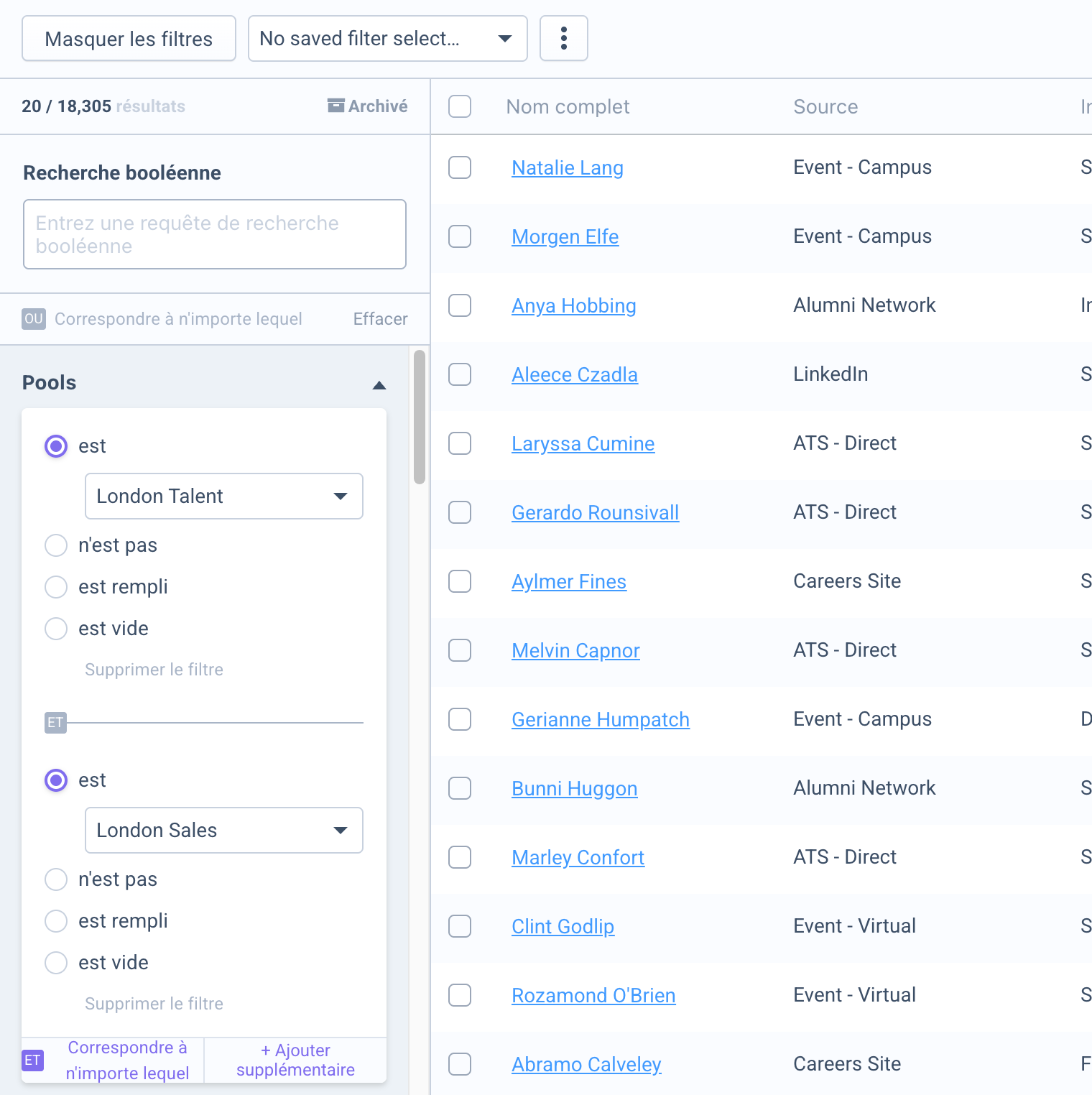
Task: Select 'est vide' for the London Talent filter
Action: (x=56, y=629)
